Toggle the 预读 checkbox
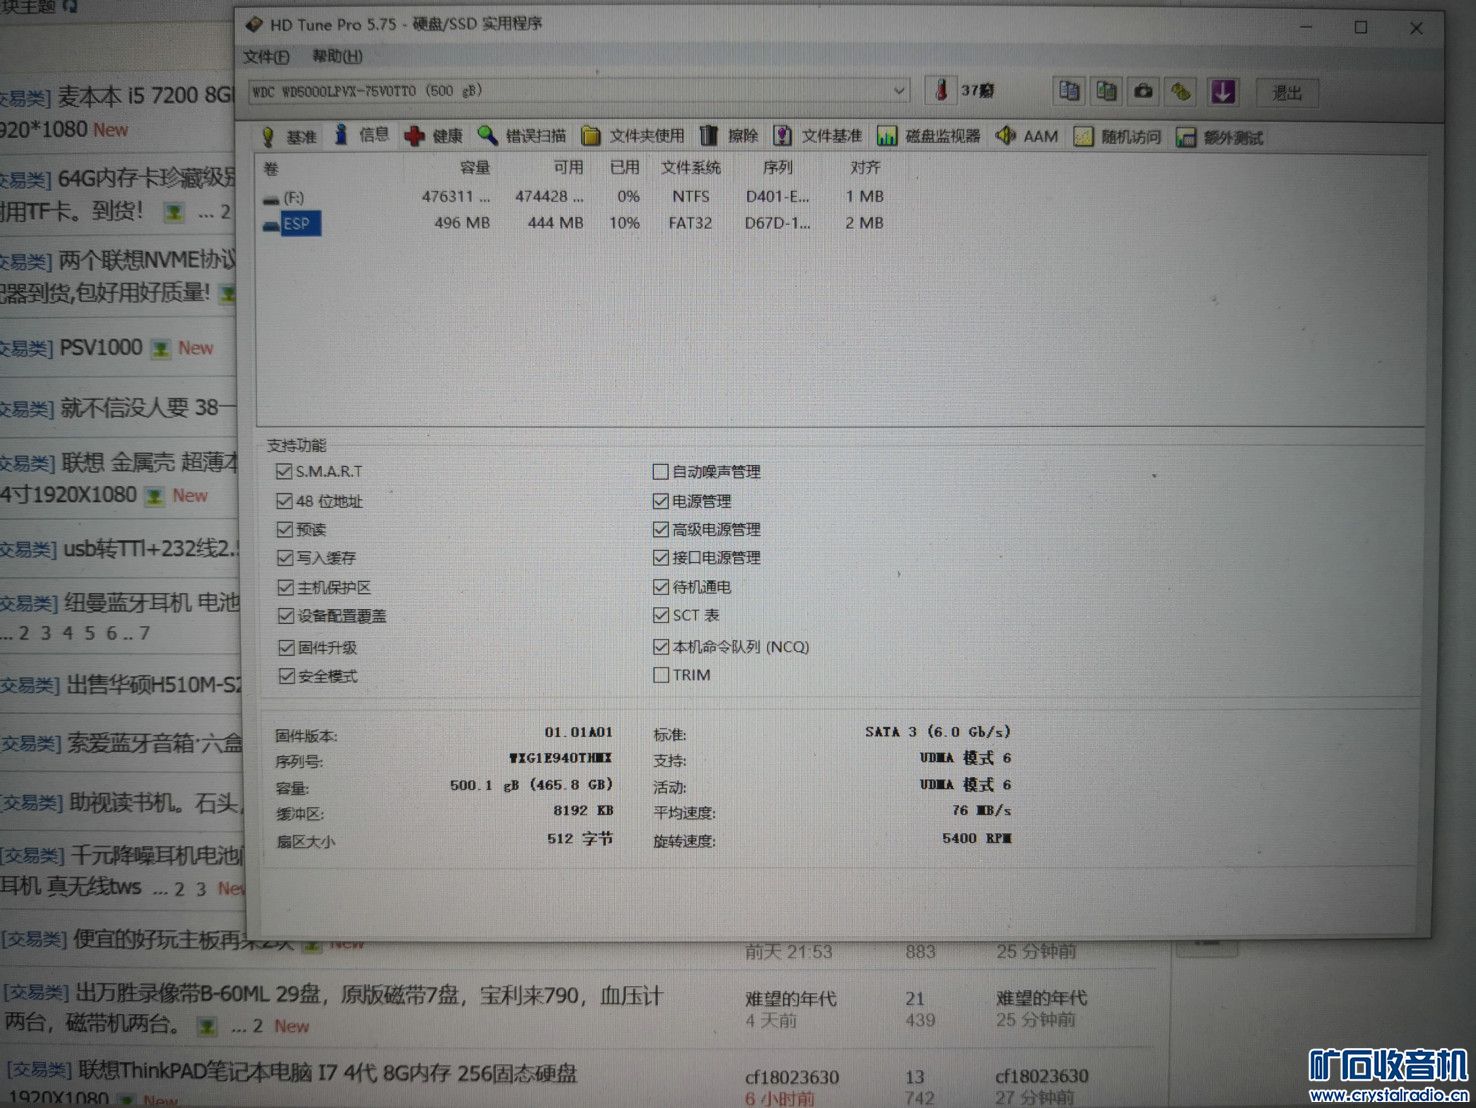The height and width of the screenshot is (1108, 1476). pyautogui.click(x=285, y=529)
